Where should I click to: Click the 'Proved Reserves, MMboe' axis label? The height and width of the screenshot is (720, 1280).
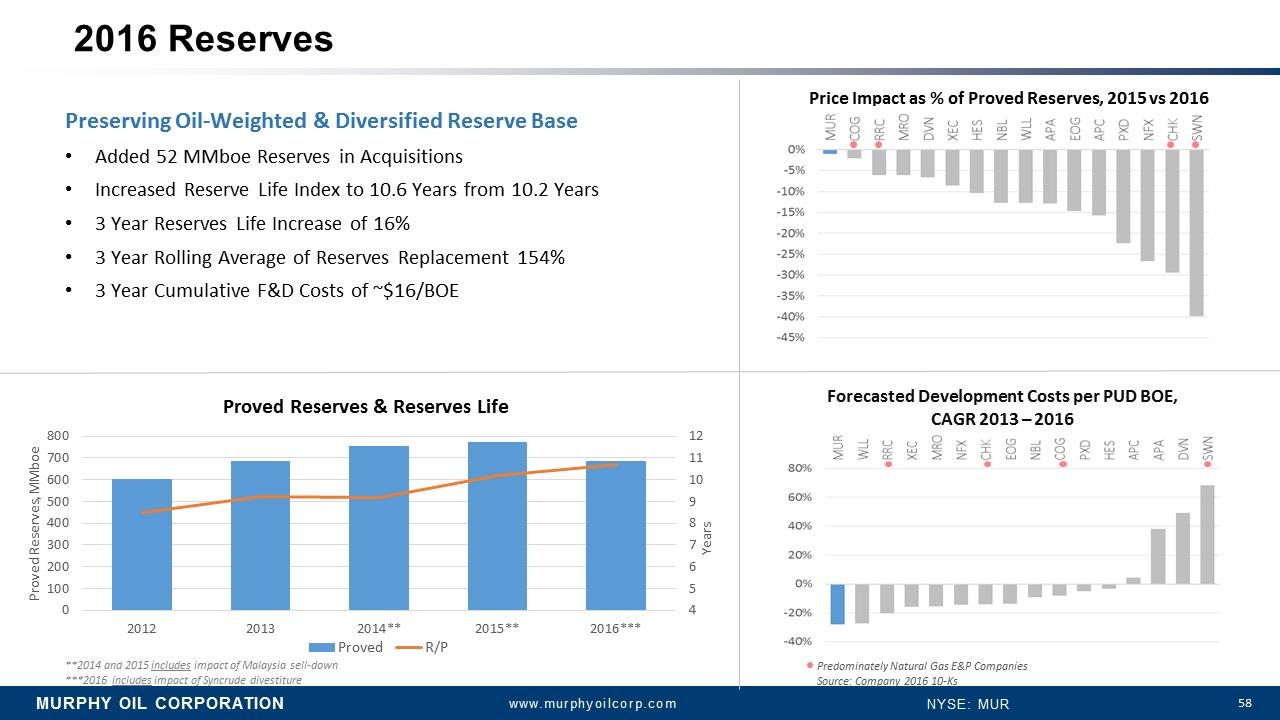click(35, 523)
